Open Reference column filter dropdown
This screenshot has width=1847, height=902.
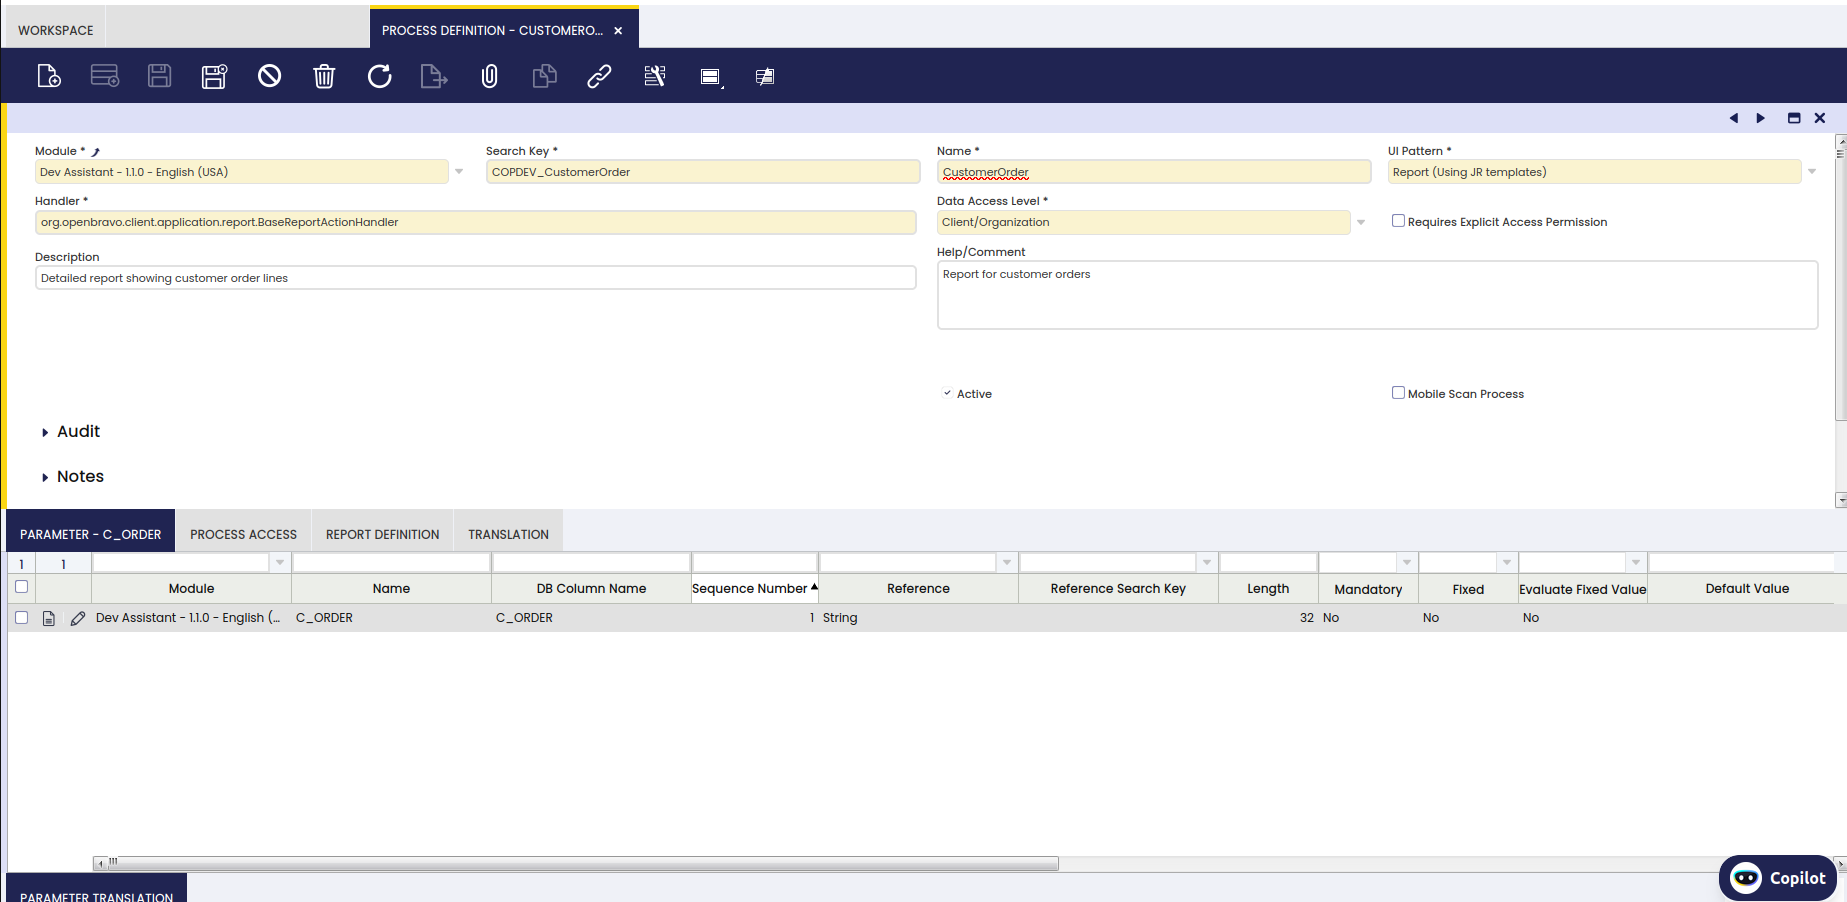(1007, 563)
